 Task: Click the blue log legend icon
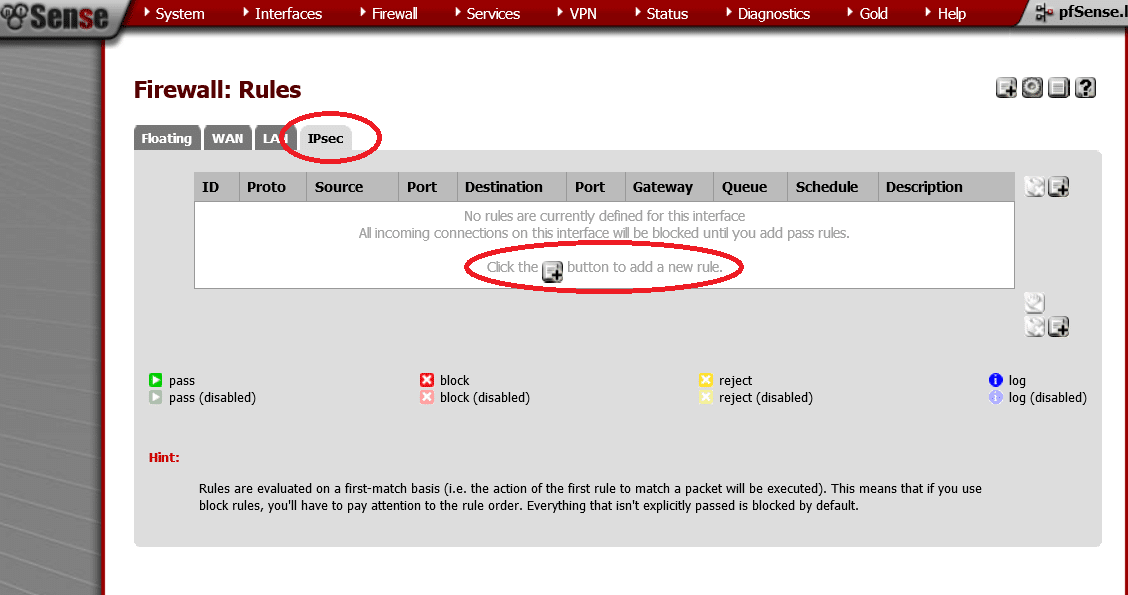click(x=995, y=380)
